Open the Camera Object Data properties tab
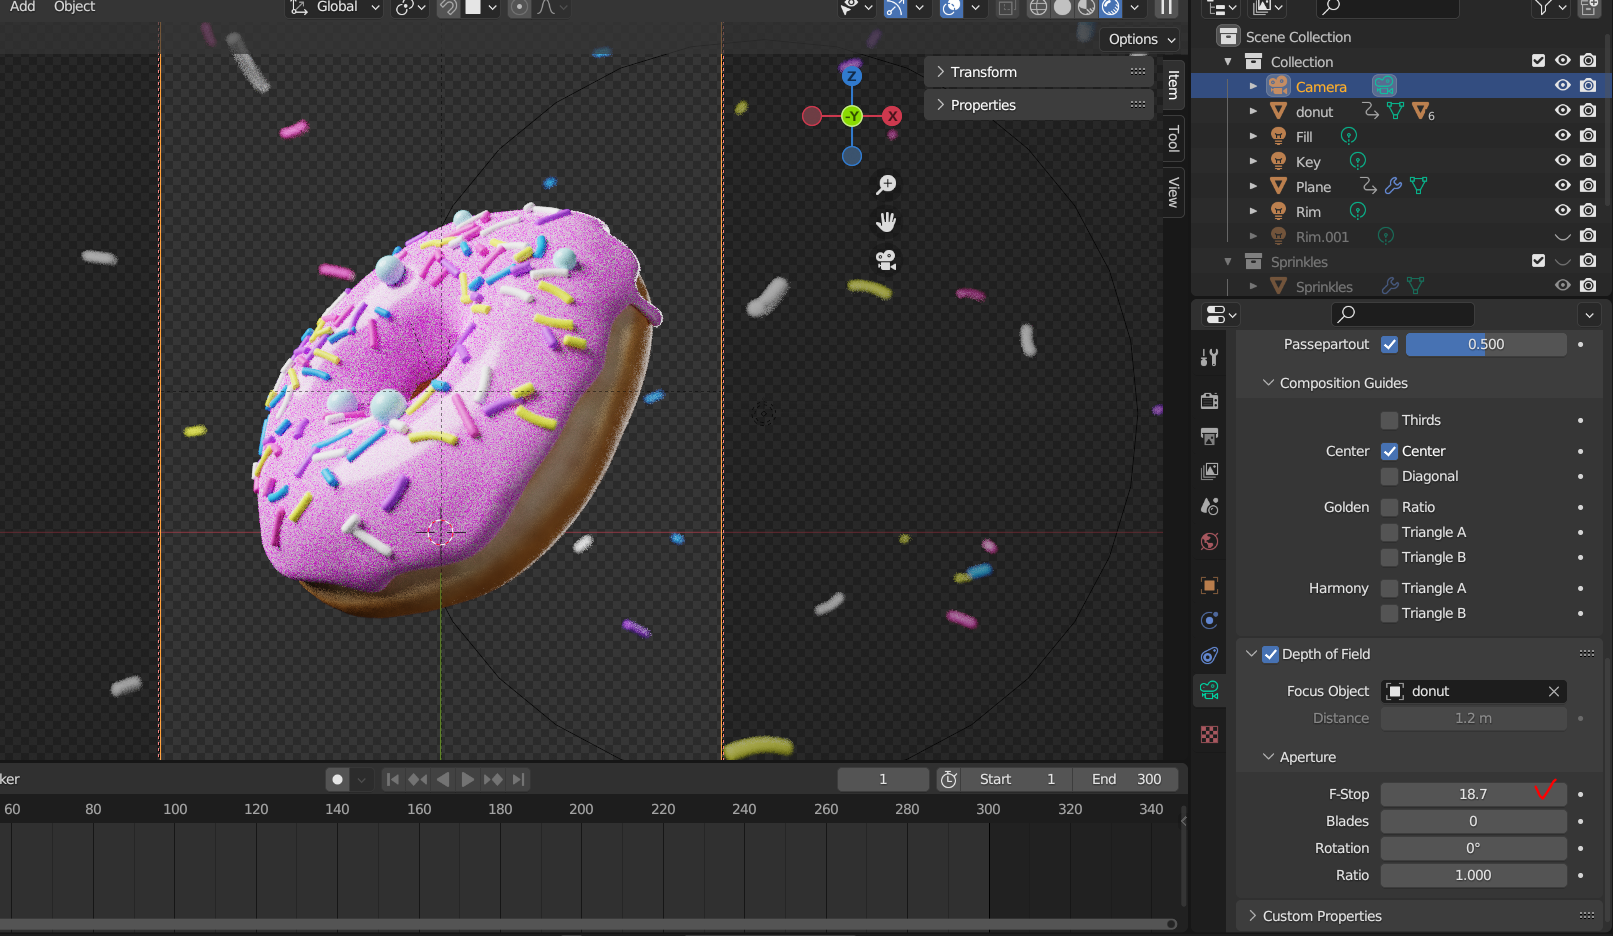 (1210, 690)
